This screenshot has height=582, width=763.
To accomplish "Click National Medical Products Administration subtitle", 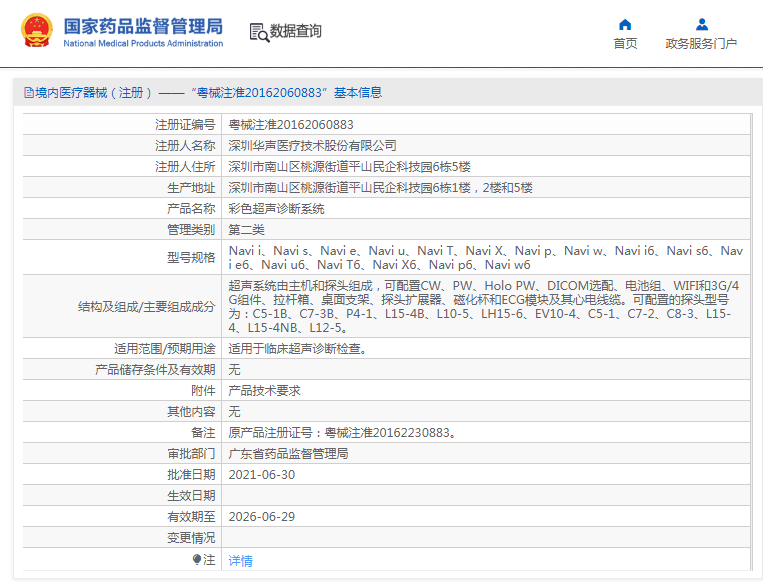I will [143, 43].
